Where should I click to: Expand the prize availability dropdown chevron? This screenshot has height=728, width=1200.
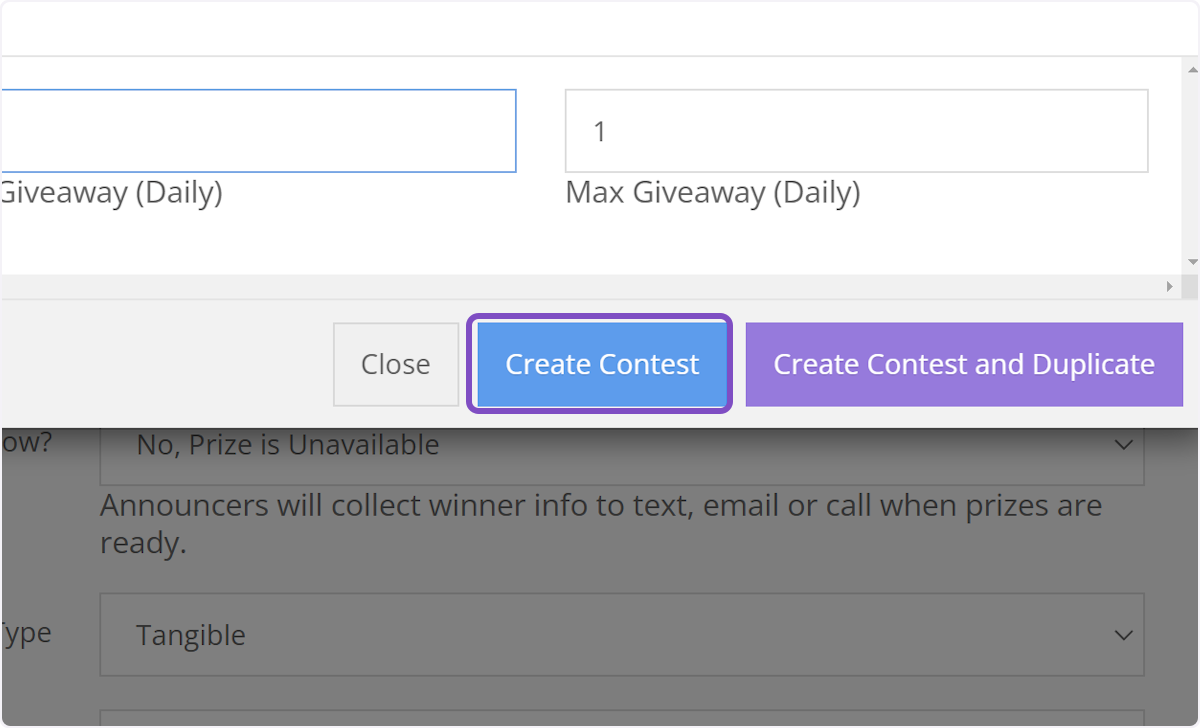(1122, 444)
